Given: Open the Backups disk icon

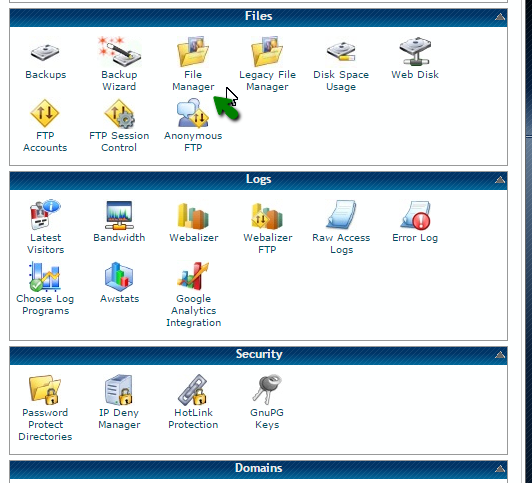Looking at the screenshot, I should (x=45, y=52).
